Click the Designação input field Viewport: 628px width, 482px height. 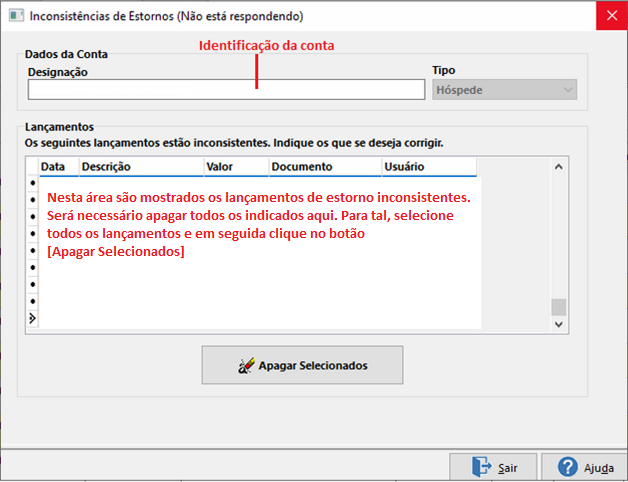pyautogui.click(x=226, y=89)
